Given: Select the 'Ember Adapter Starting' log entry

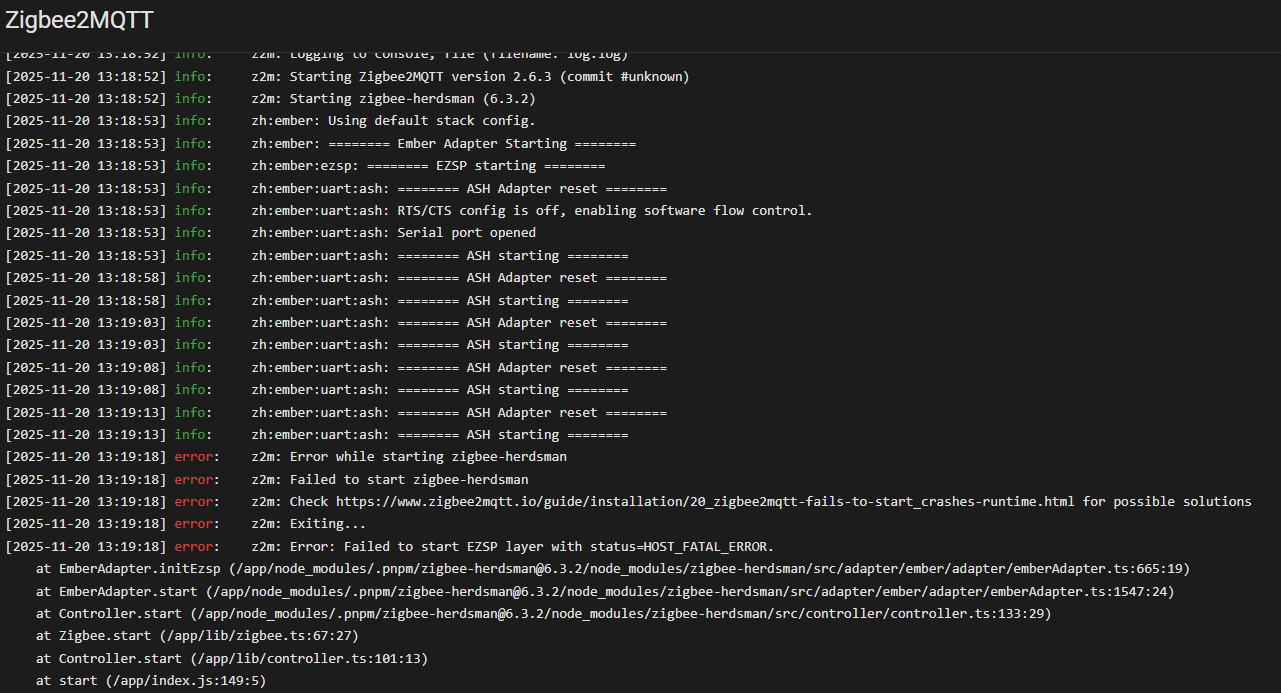Looking at the screenshot, I should 443,144.
